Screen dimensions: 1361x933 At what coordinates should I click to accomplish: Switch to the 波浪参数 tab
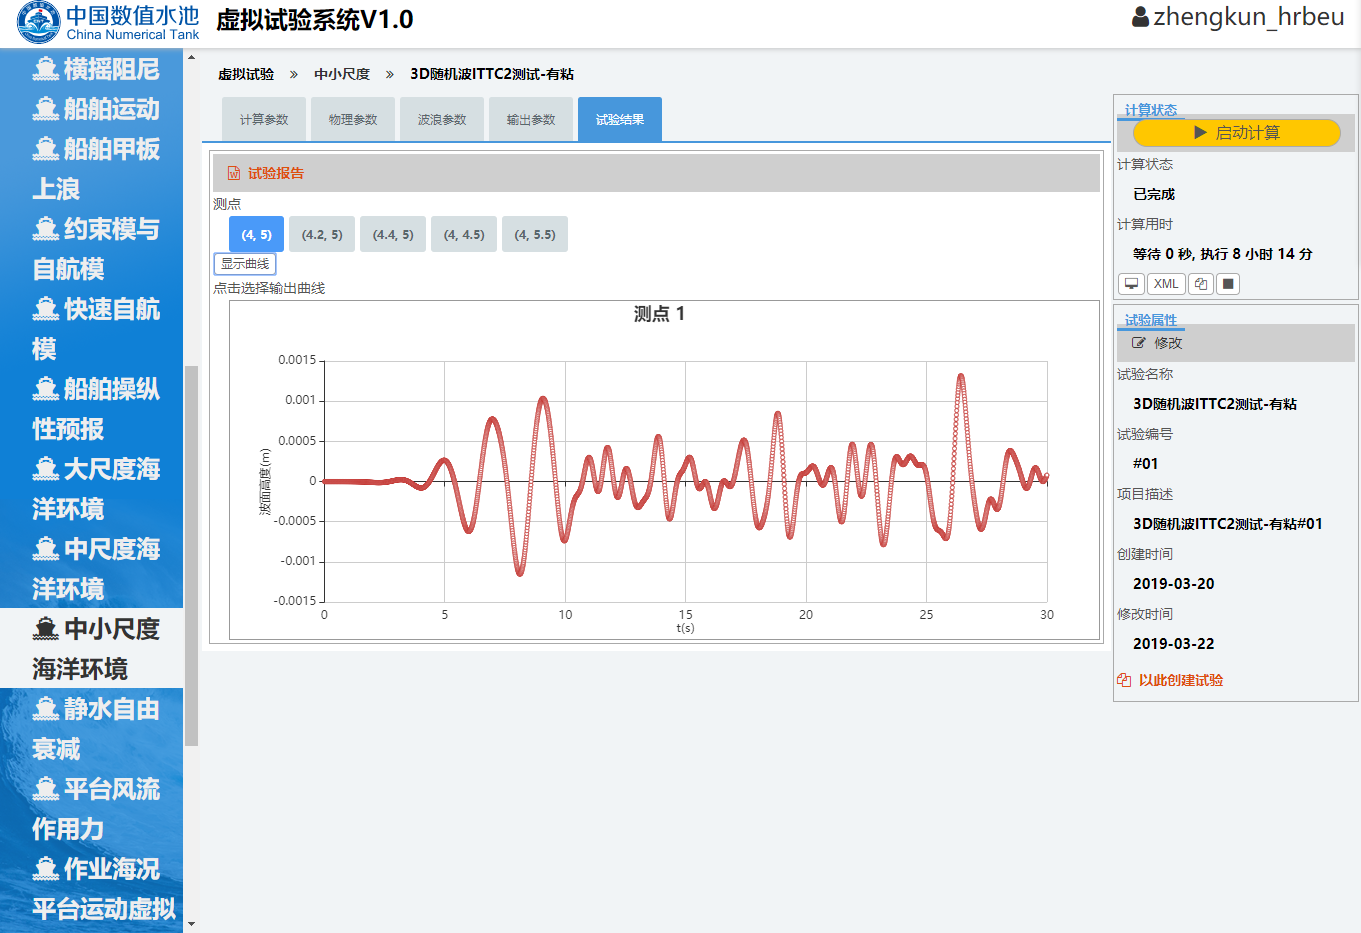pos(442,120)
